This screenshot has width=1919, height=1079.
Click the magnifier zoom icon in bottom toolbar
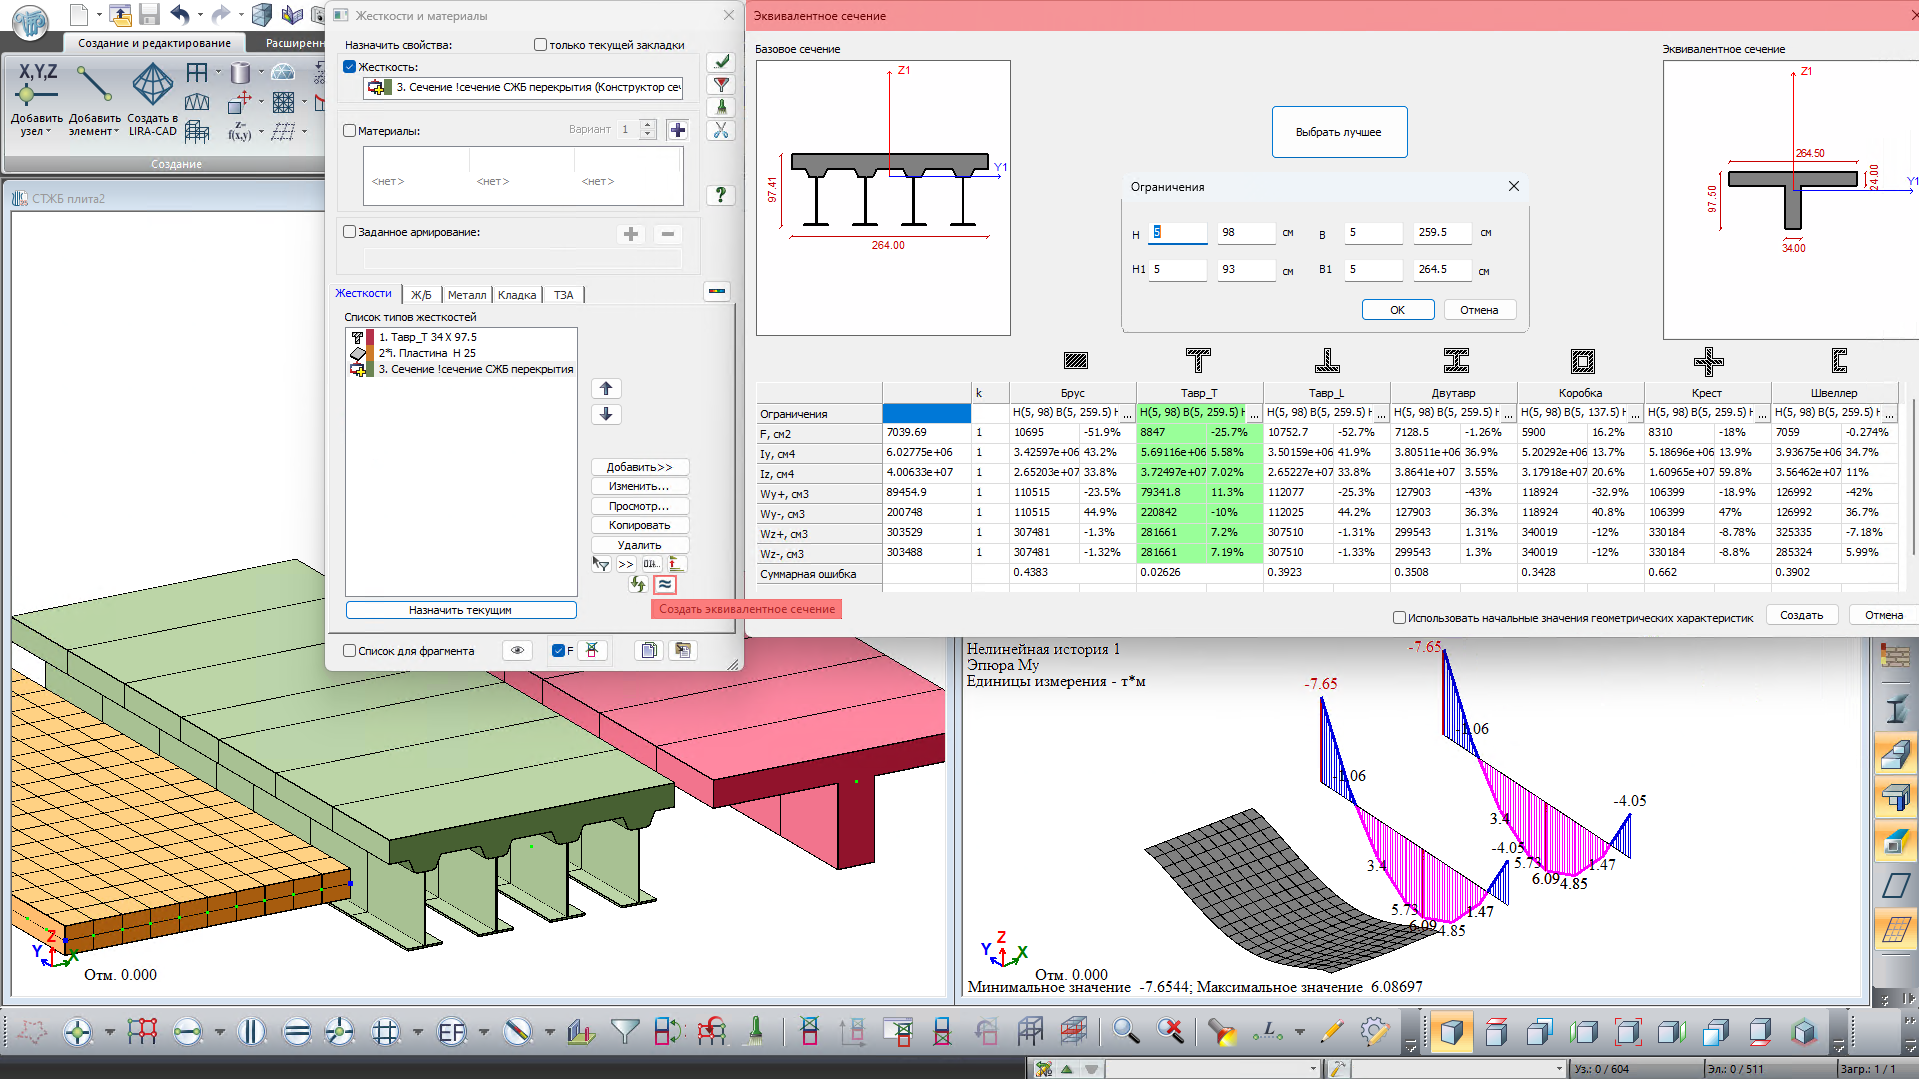coord(1126,1031)
